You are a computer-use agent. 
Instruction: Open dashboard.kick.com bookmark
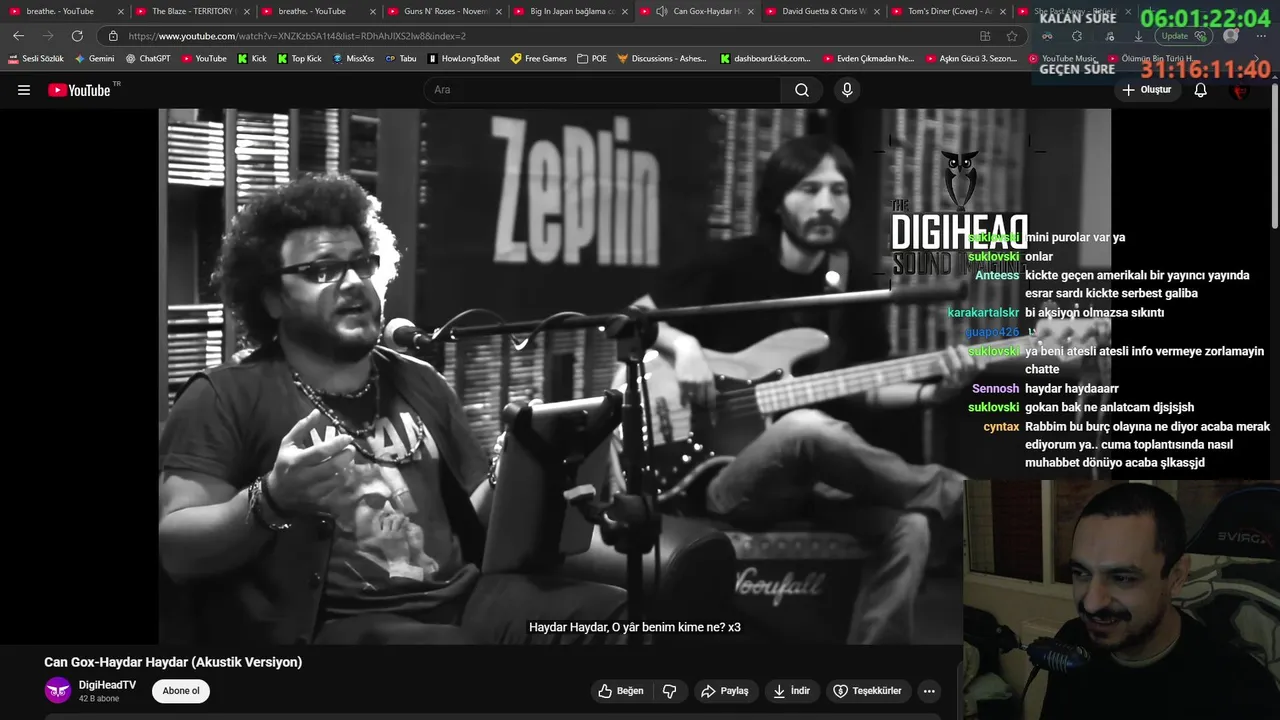click(x=766, y=59)
